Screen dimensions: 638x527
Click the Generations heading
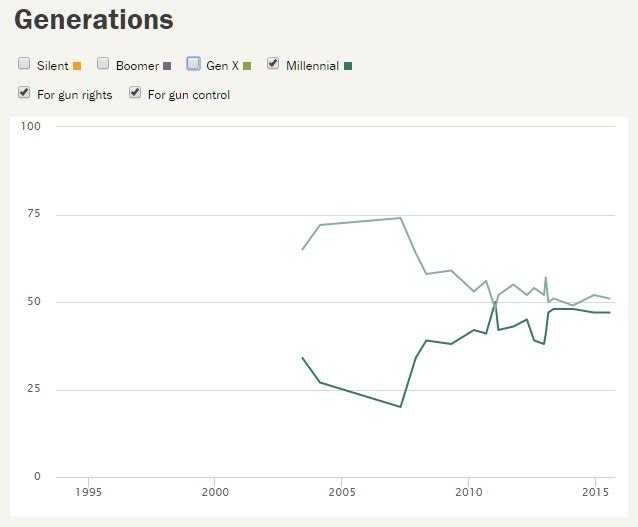pyautogui.click(x=94, y=19)
